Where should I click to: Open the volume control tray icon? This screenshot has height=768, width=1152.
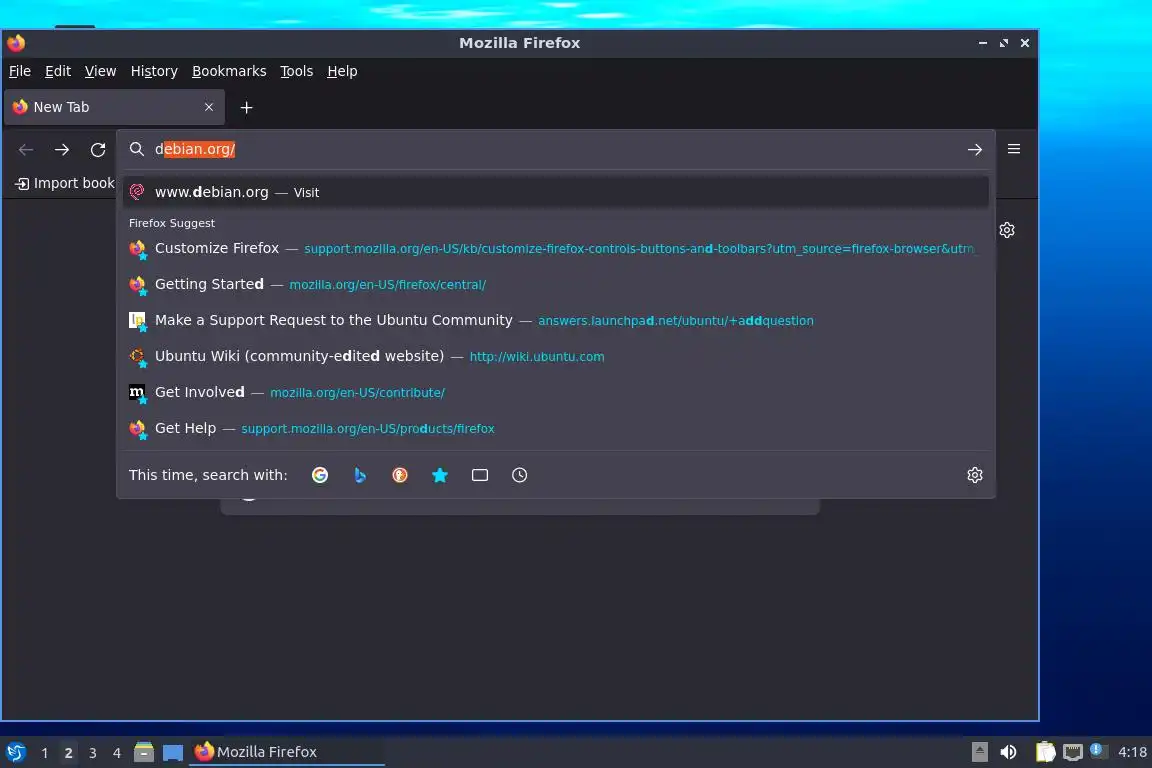(x=1008, y=752)
